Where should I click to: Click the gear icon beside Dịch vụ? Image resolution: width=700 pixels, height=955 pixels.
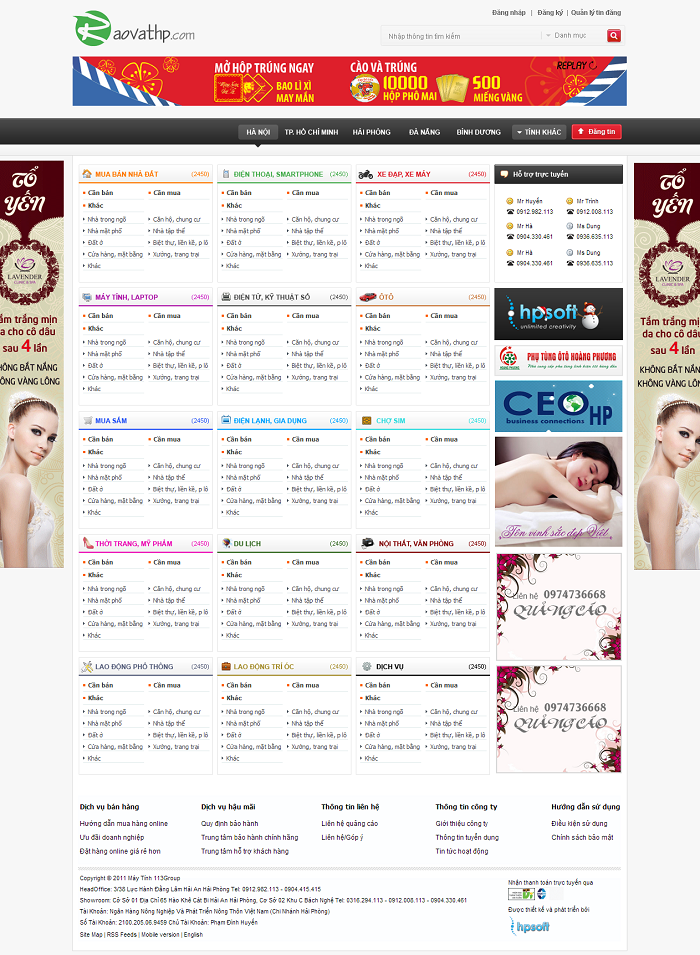pyautogui.click(x=366, y=667)
